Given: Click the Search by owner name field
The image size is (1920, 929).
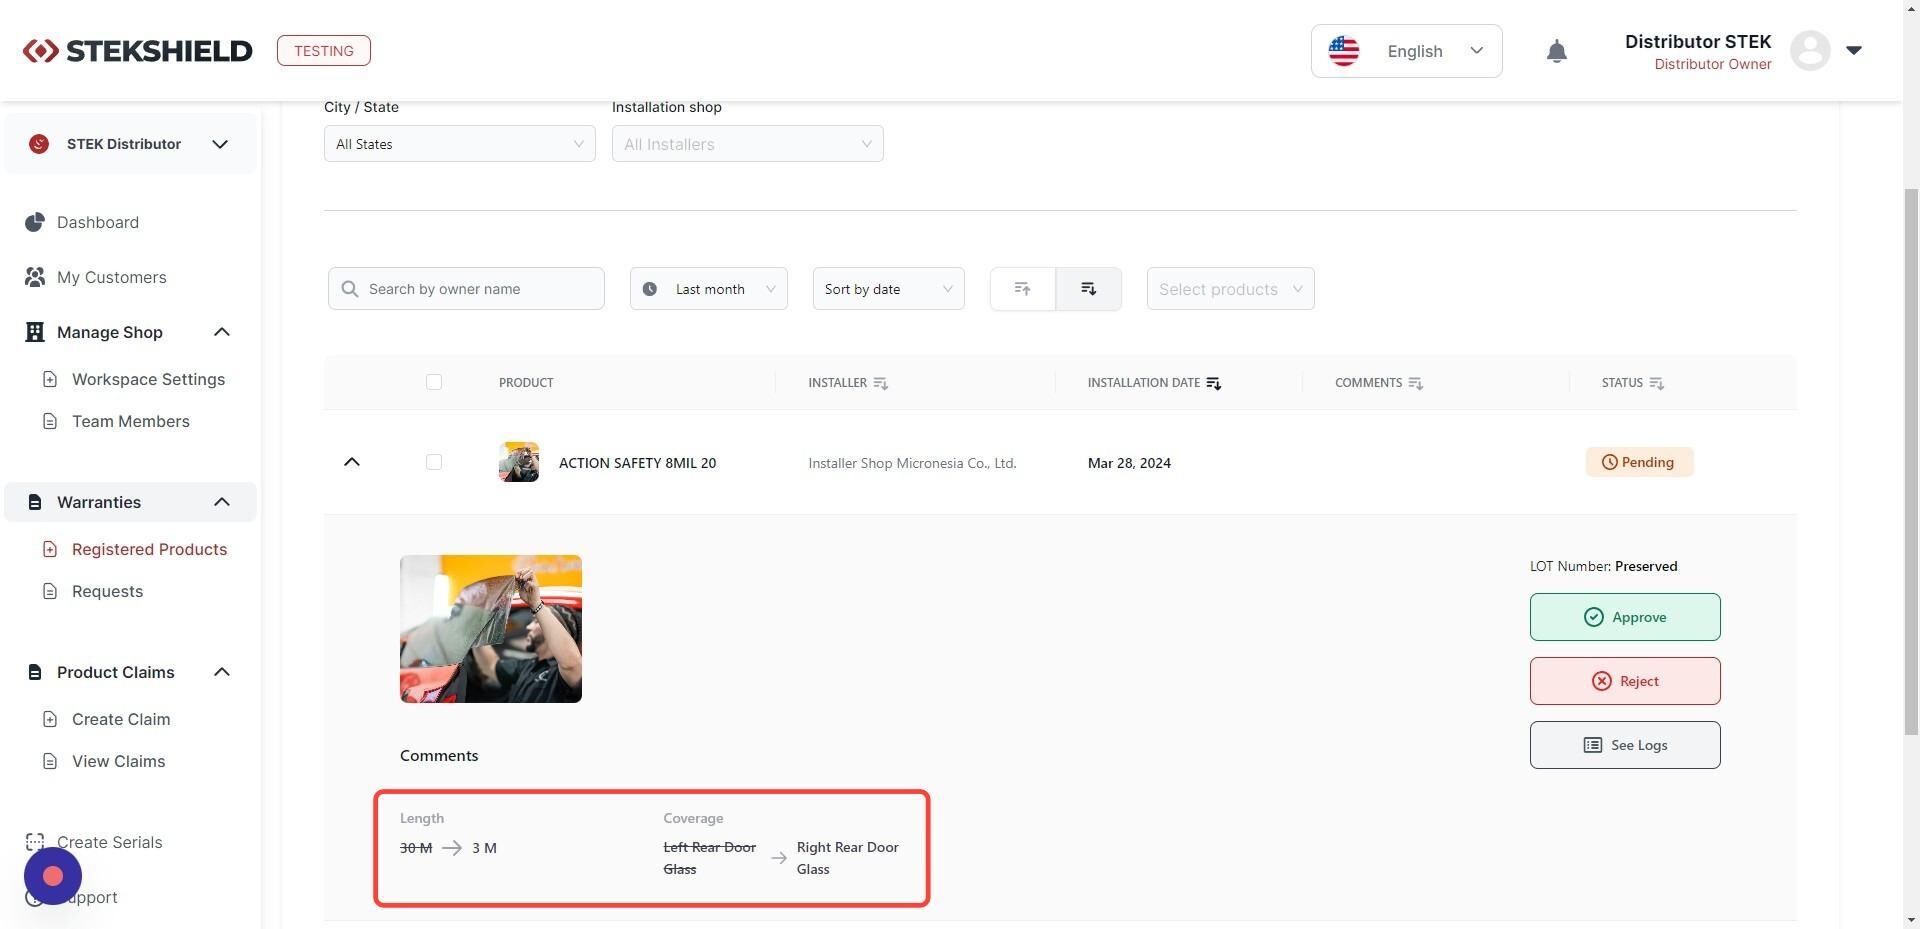Looking at the screenshot, I should click(466, 289).
